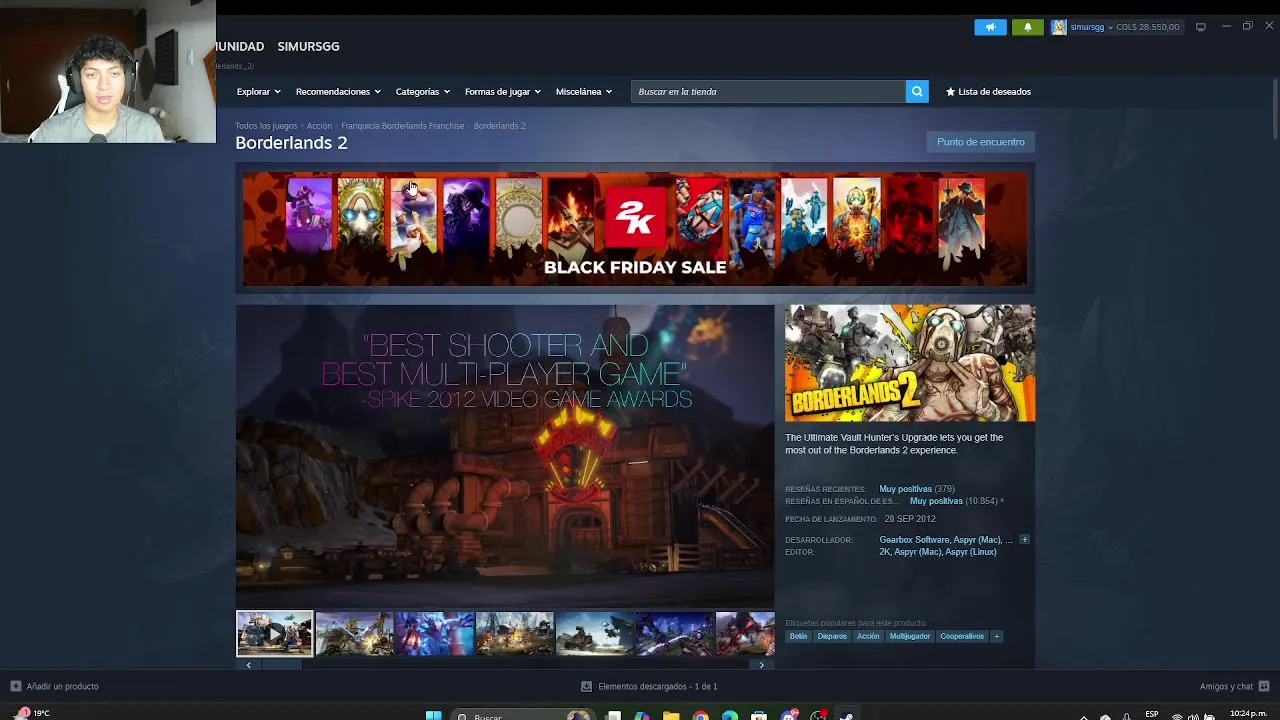Expand the Miscelánea menu
The width and height of the screenshot is (1280, 720).
pos(583,91)
